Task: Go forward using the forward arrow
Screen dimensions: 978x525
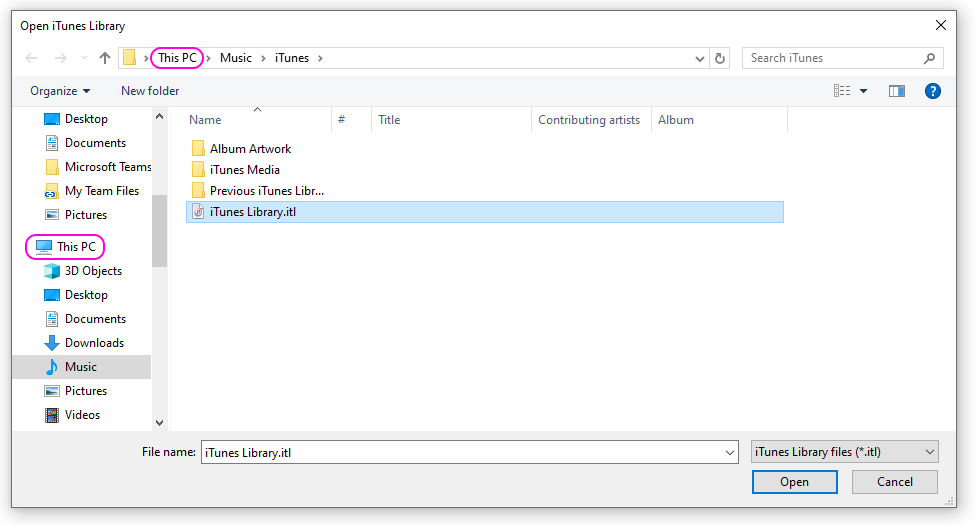Action: [x=61, y=58]
